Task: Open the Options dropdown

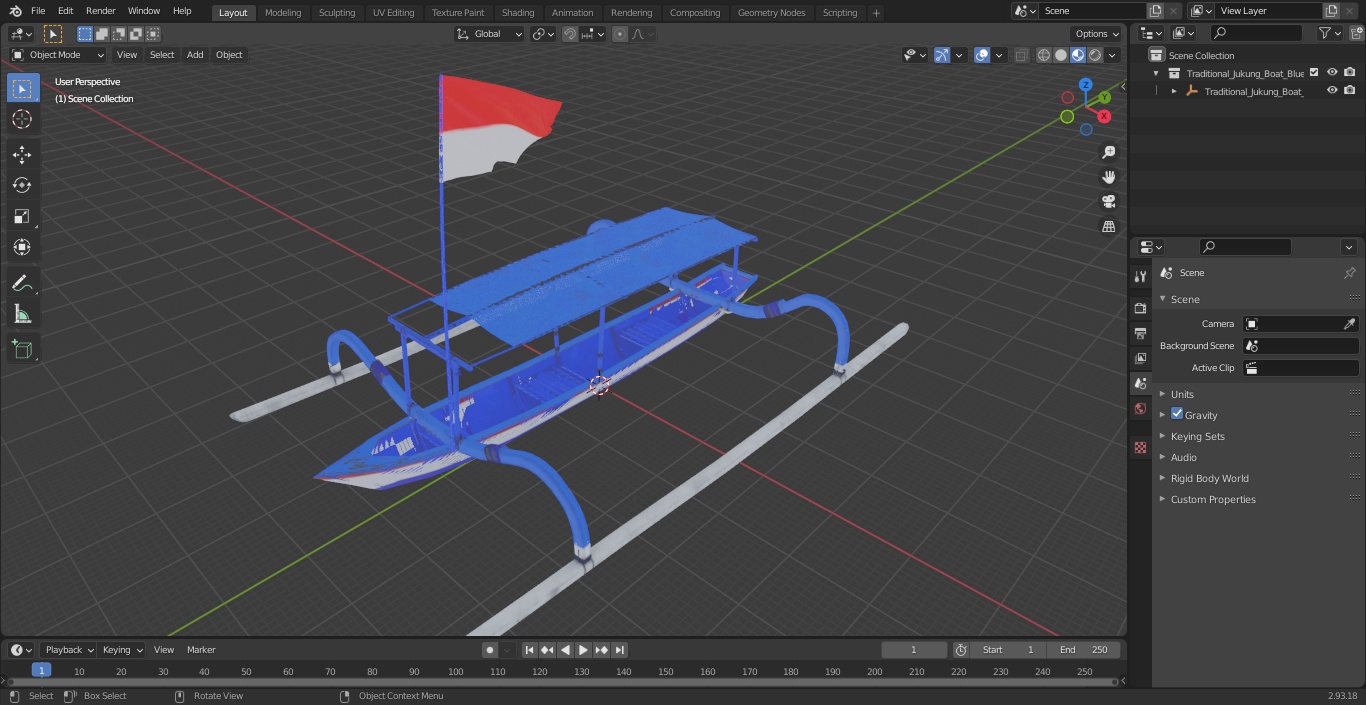Action: click(x=1097, y=34)
